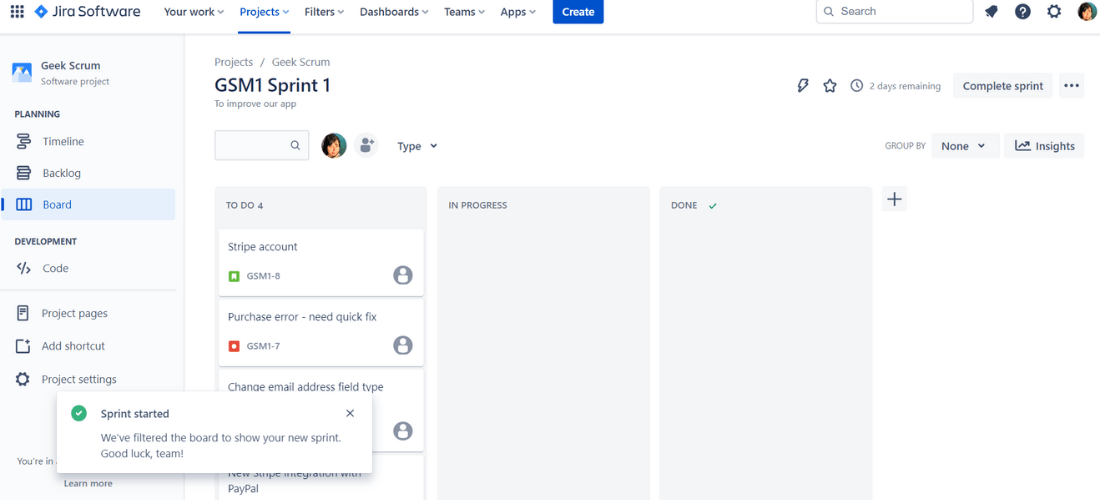The width and height of the screenshot is (1100, 500).
Task: Open the Change email address field type card
Action: (x=321, y=410)
